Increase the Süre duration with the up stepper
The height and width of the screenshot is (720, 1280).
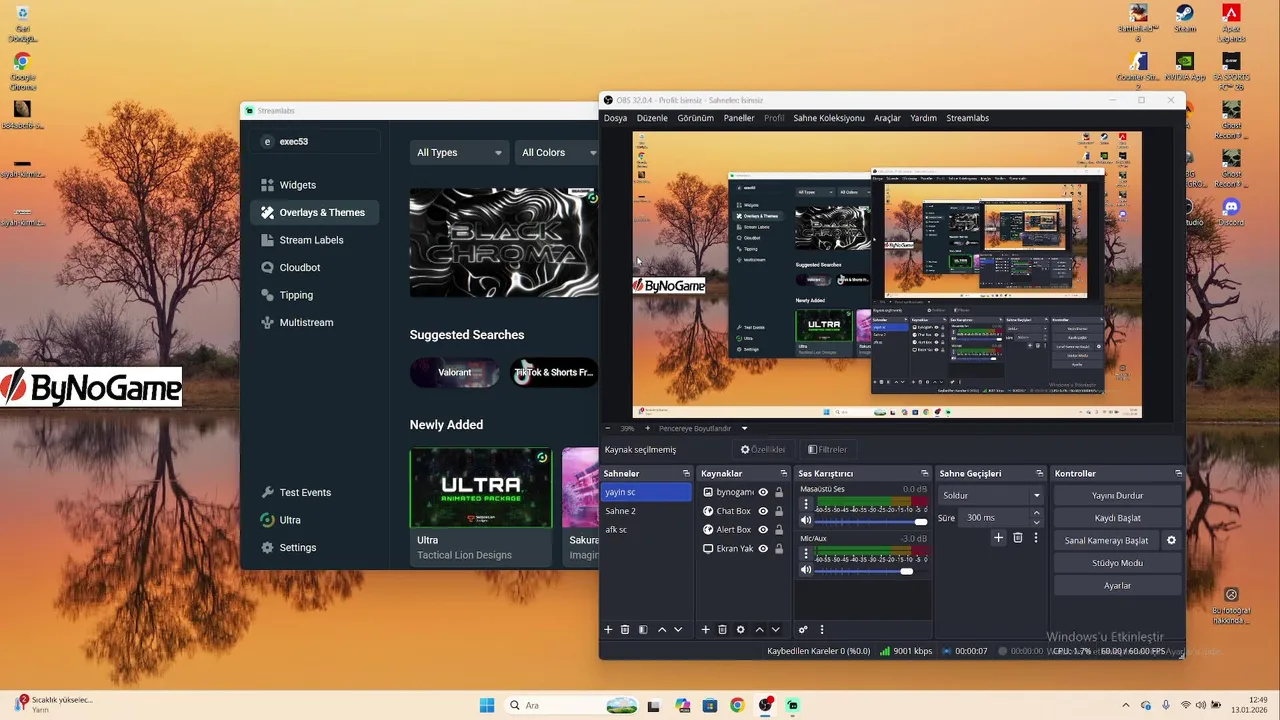click(1036, 513)
